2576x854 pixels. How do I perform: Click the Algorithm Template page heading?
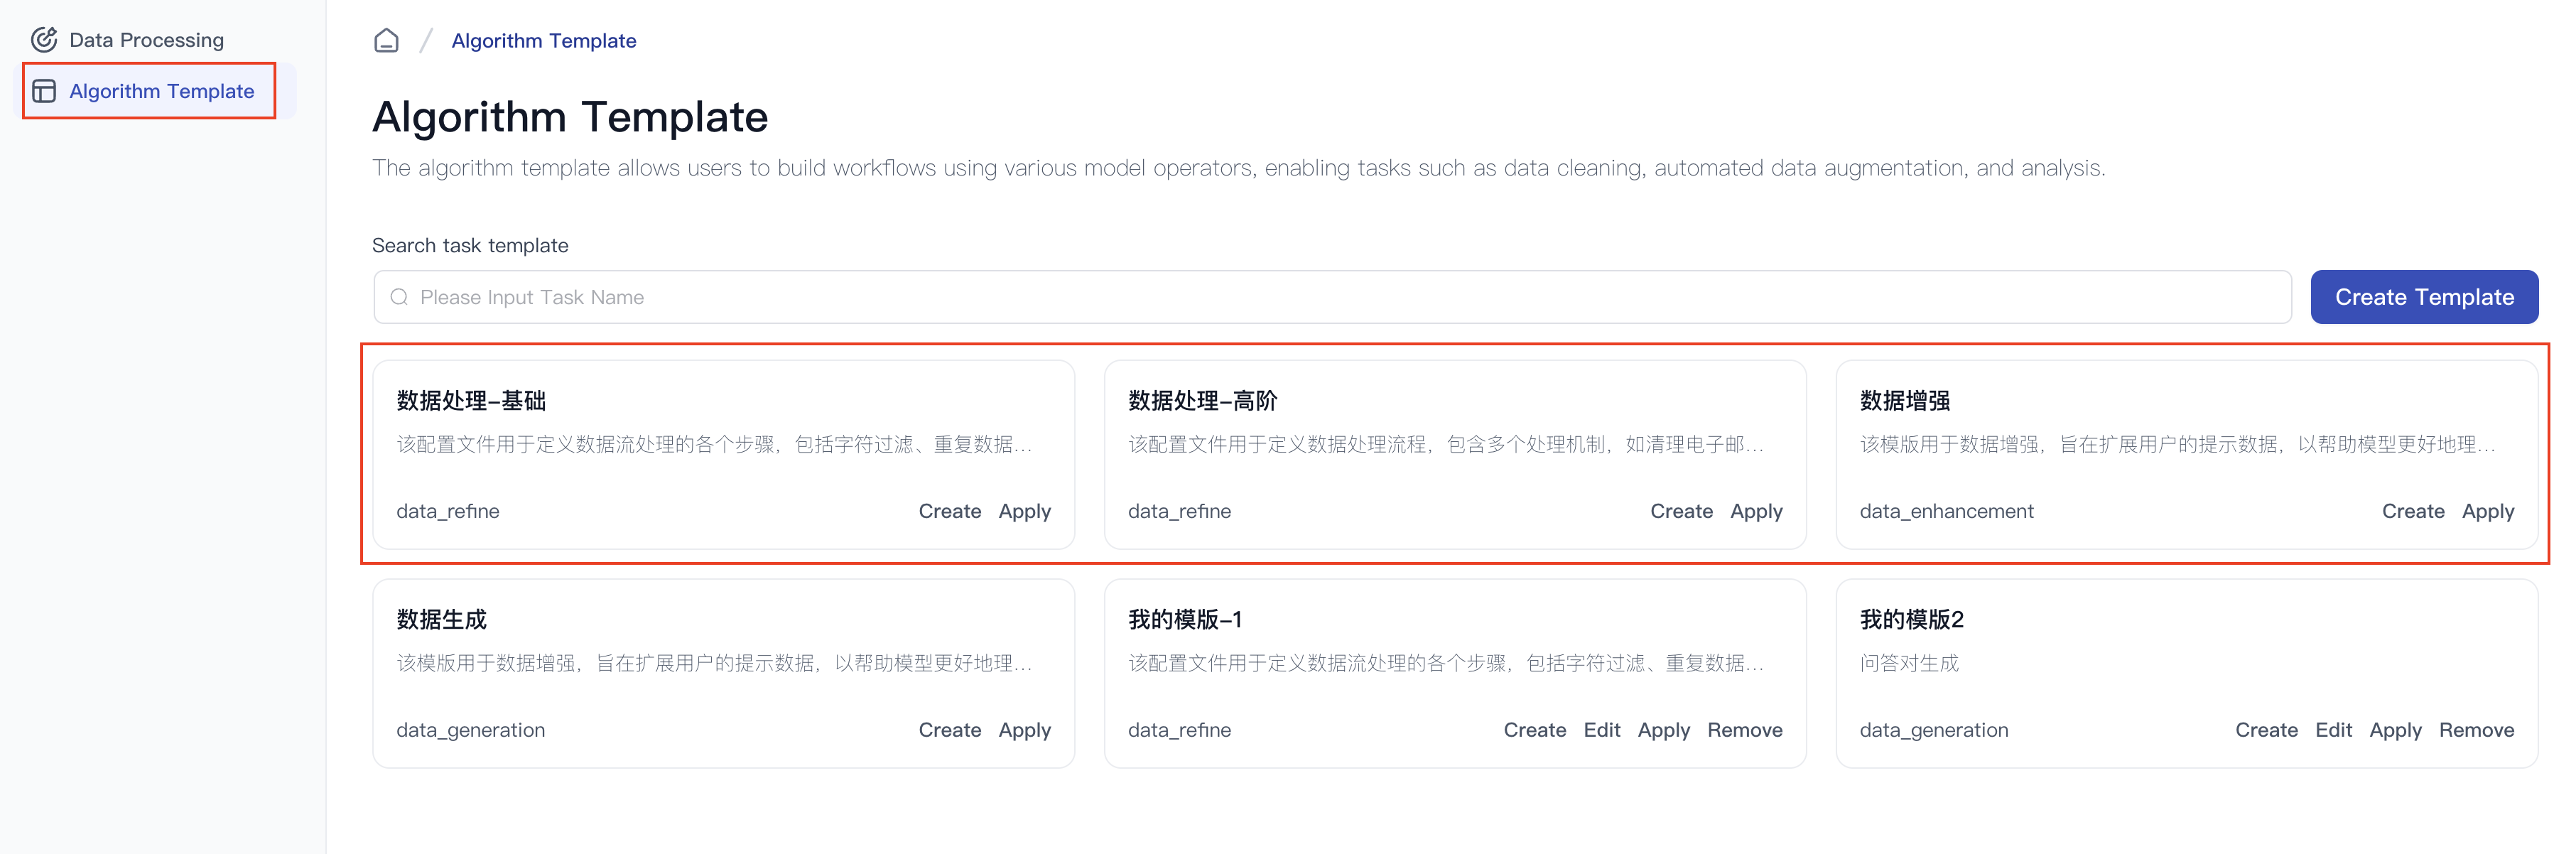click(x=570, y=117)
